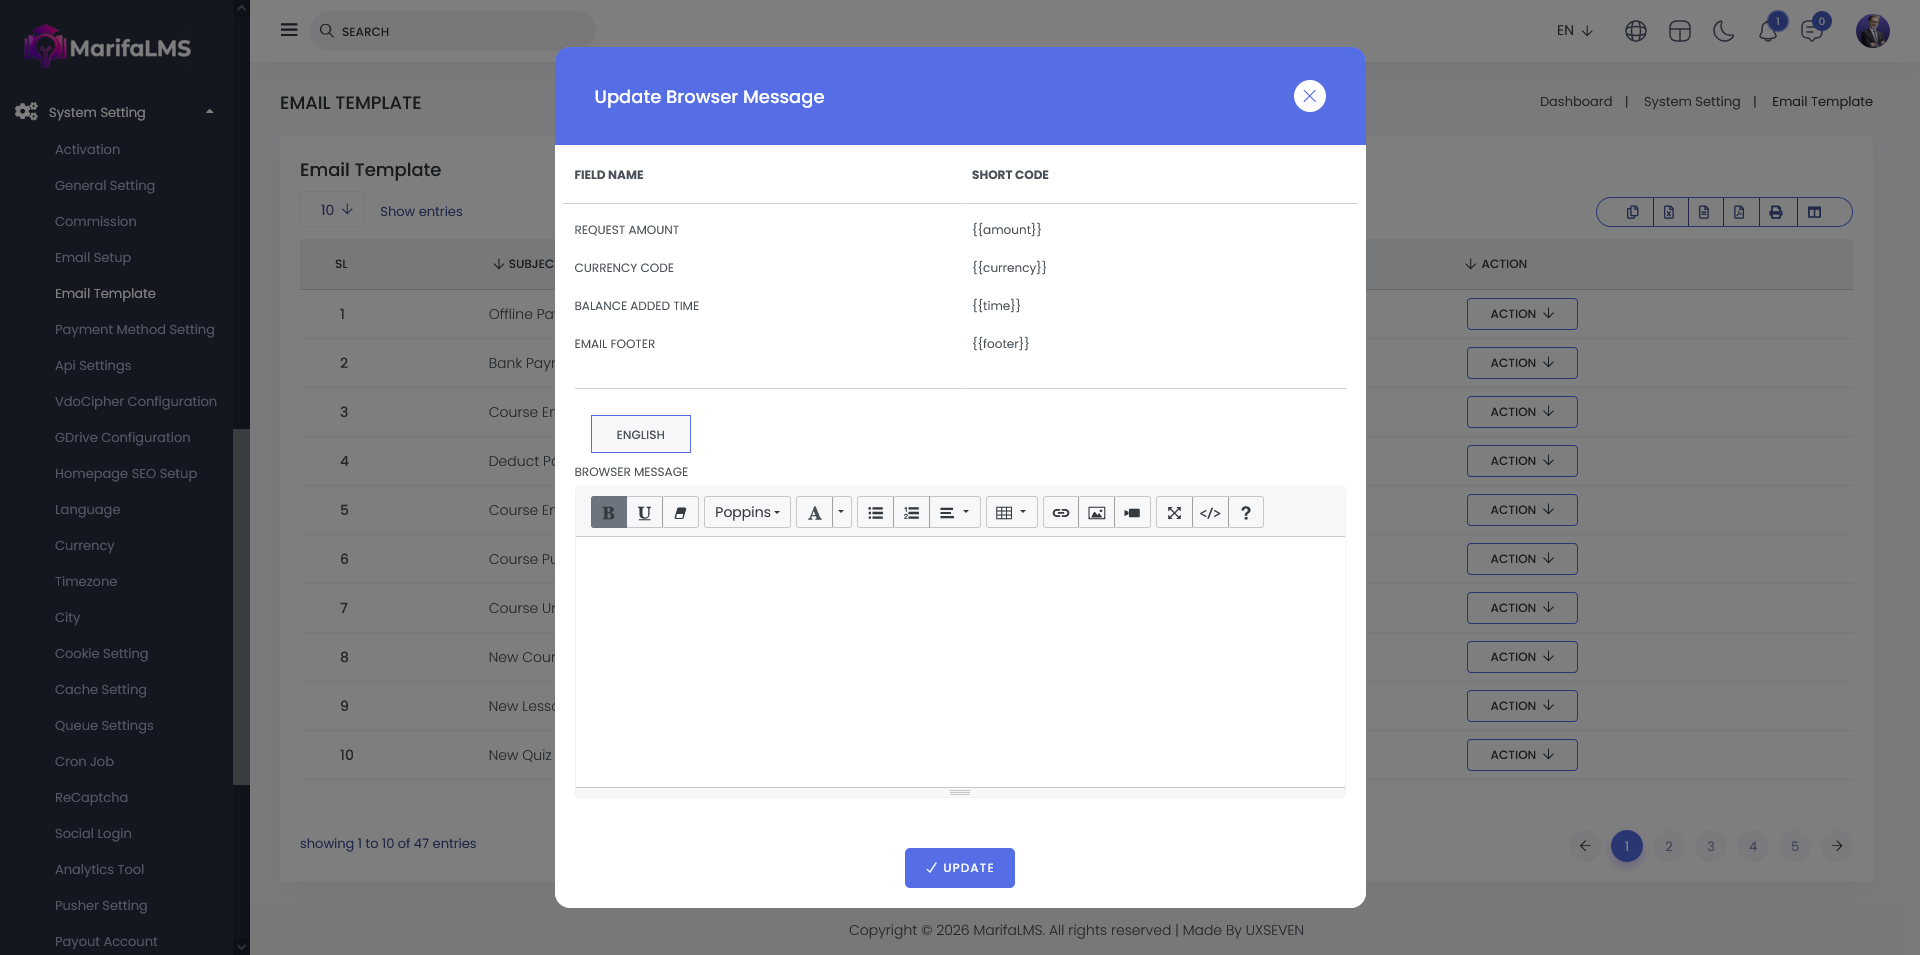Click the insert video icon
The height and width of the screenshot is (955, 1920).
[1132, 513]
